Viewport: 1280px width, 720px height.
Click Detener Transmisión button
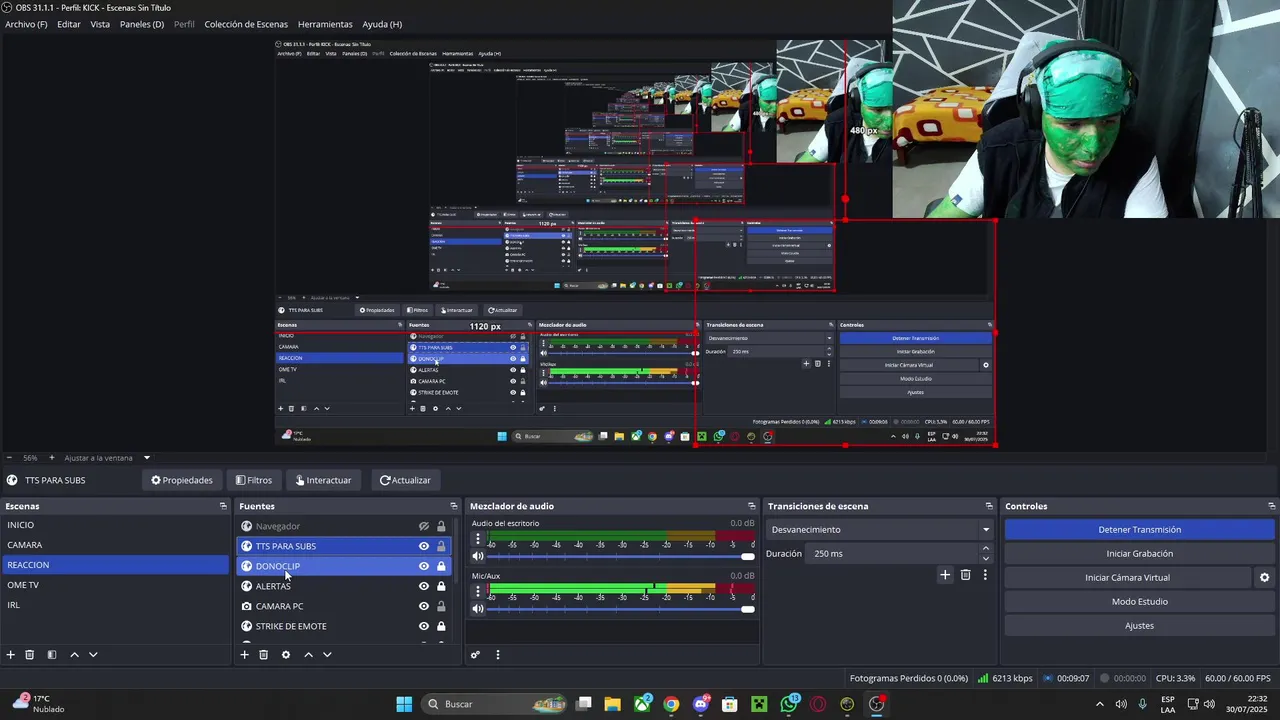(x=1139, y=530)
